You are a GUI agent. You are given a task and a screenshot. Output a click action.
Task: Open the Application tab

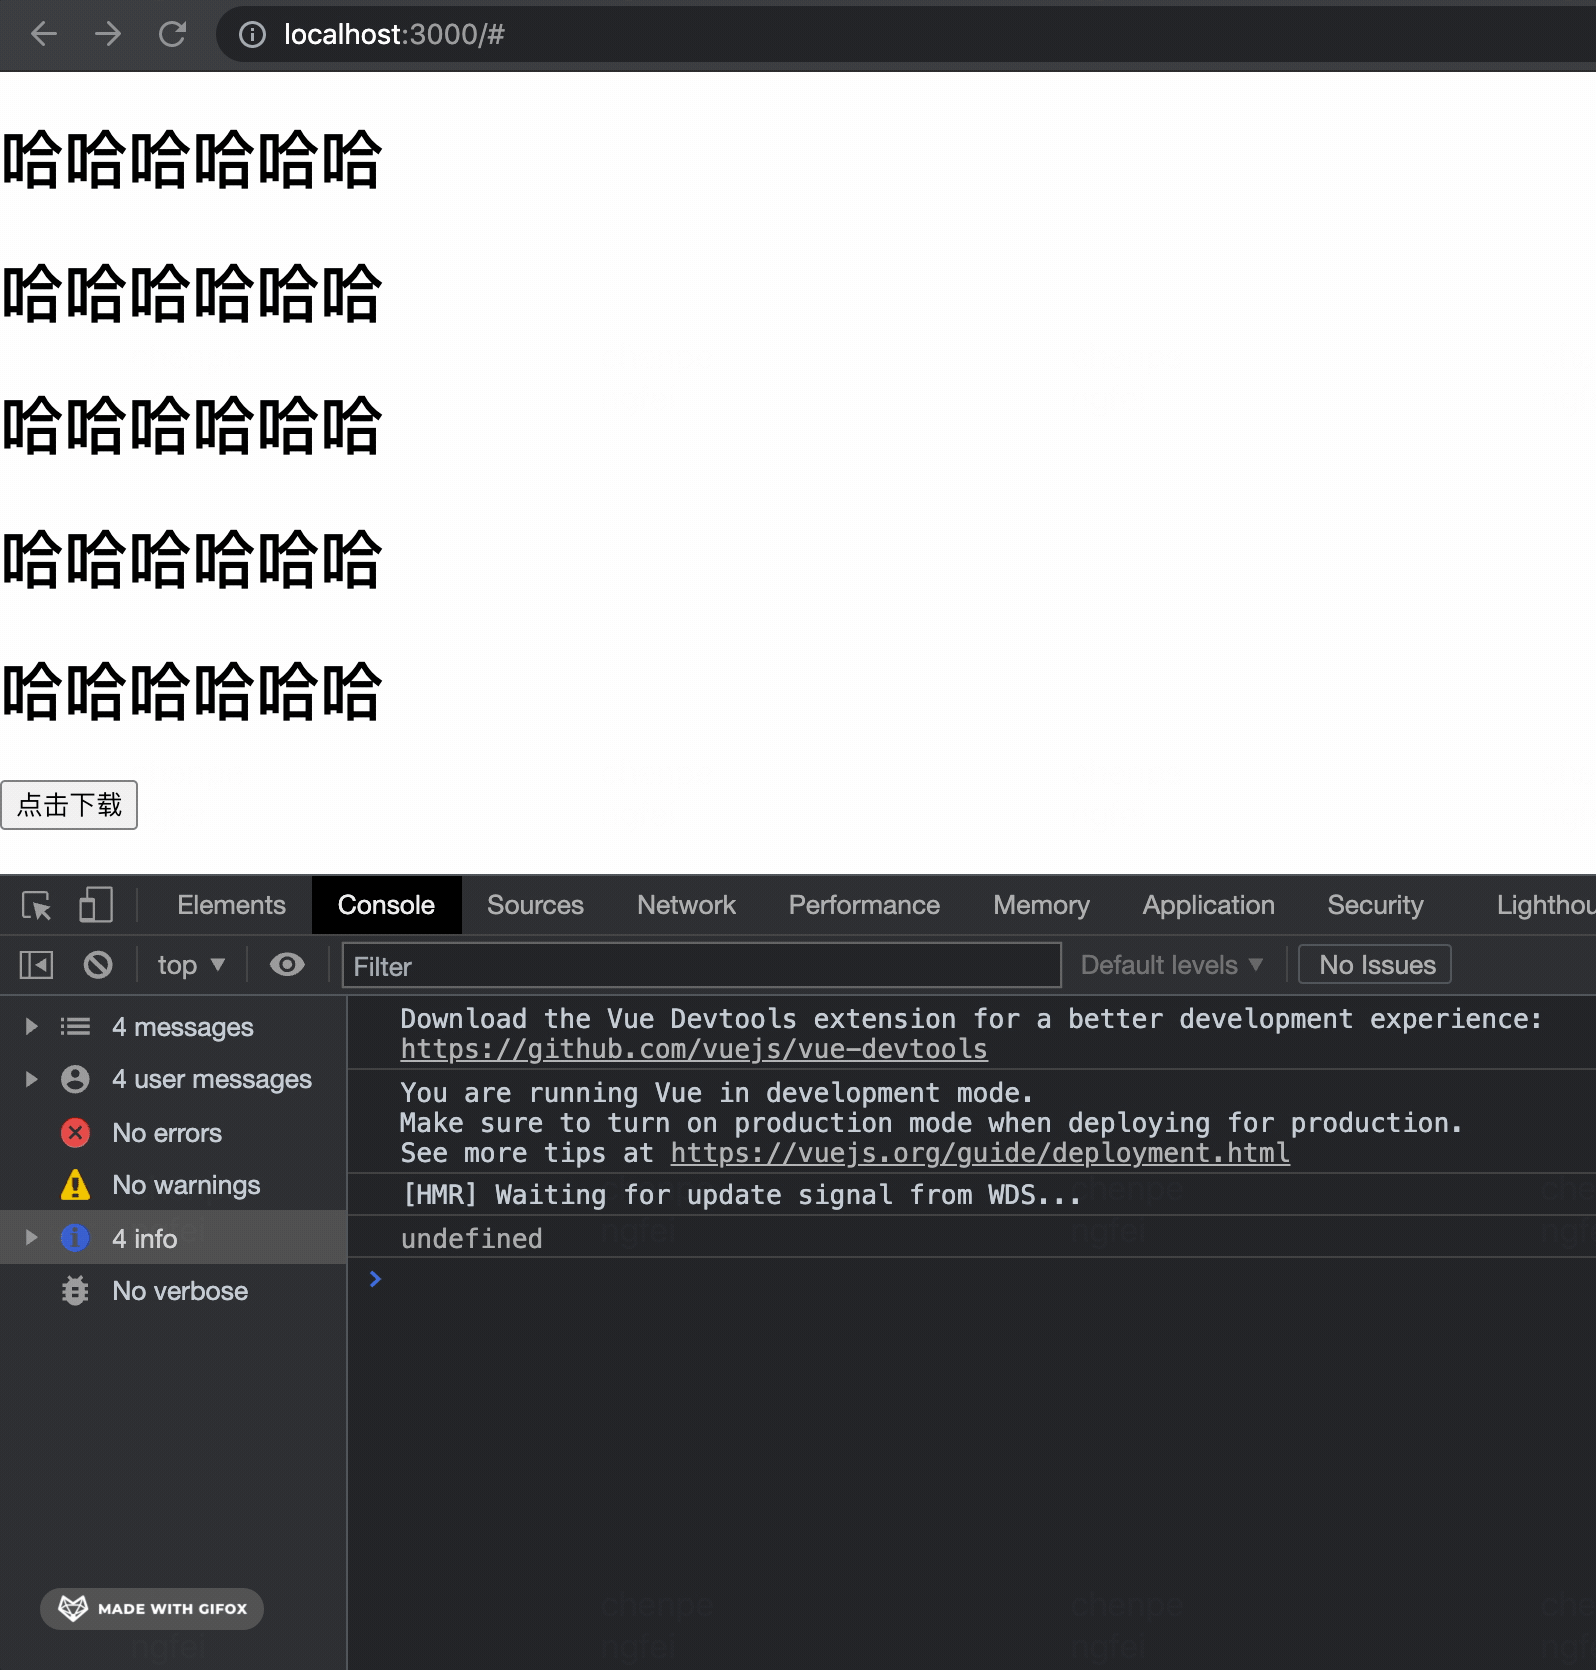[x=1208, y=905]
